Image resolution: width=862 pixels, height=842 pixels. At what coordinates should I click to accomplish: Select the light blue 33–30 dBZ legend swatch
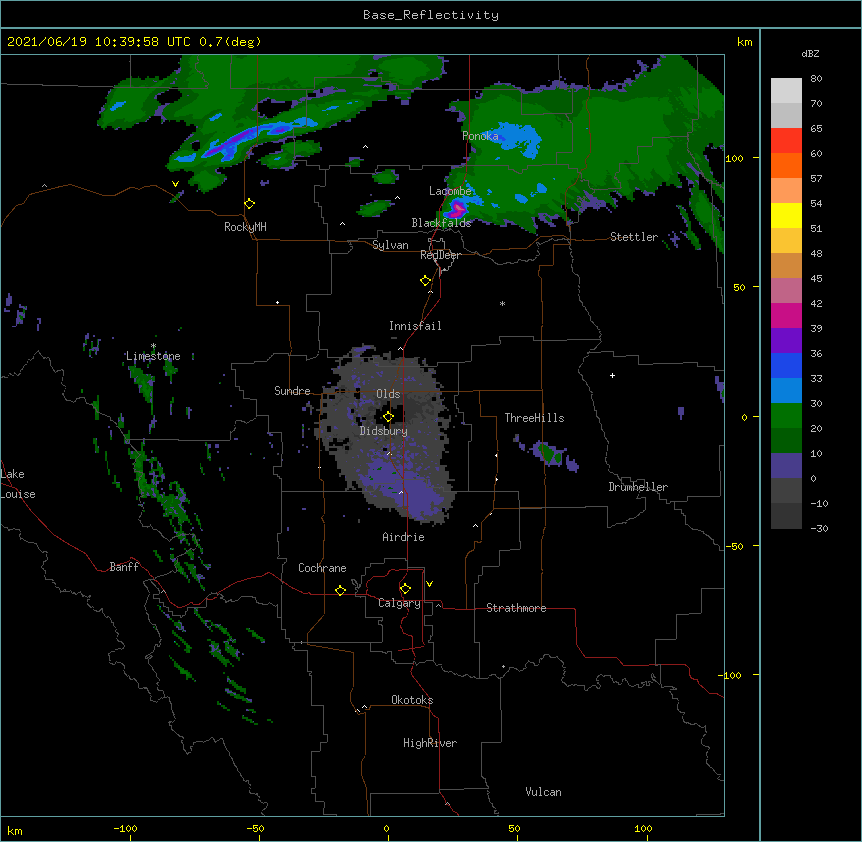coord(786,391)
